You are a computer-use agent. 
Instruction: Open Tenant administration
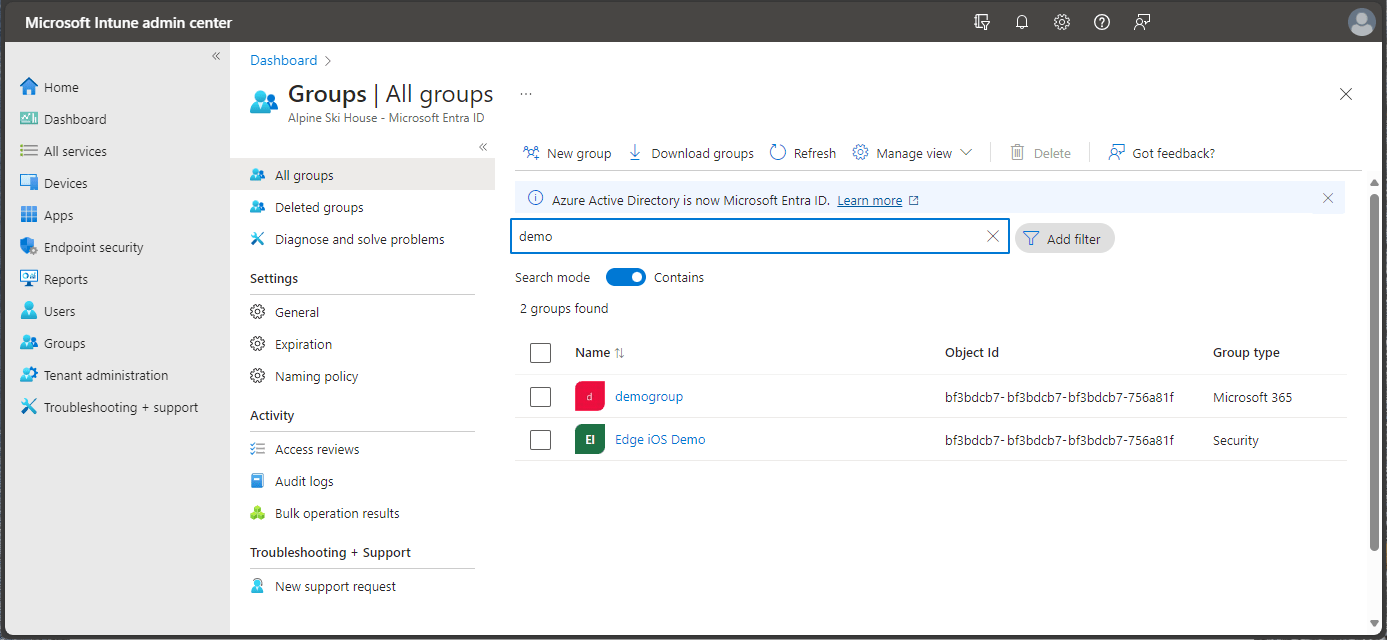(105, 374)
